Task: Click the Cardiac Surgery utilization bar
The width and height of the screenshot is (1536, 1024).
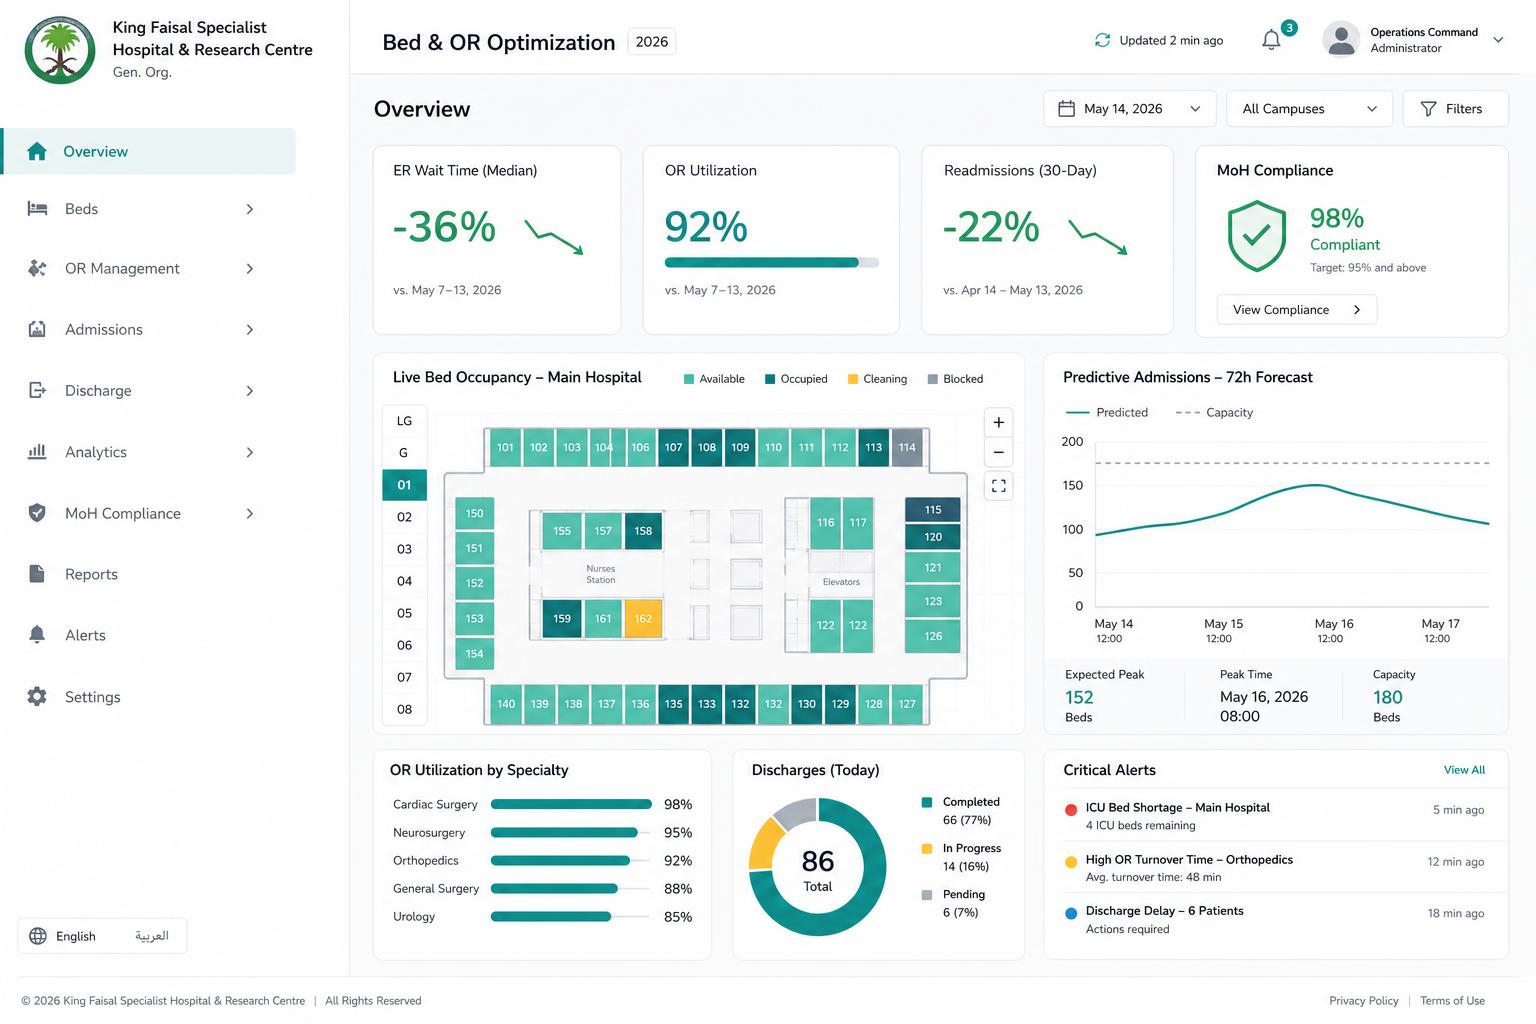Action: (571, 804)
